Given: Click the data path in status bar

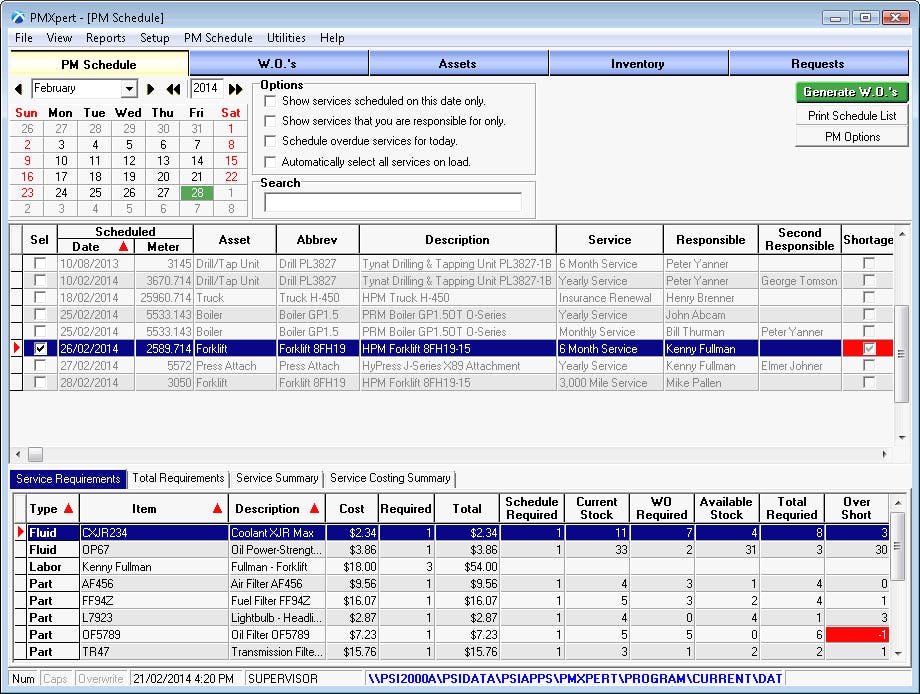Looking at the screenshot, I should tap(575, 679).
